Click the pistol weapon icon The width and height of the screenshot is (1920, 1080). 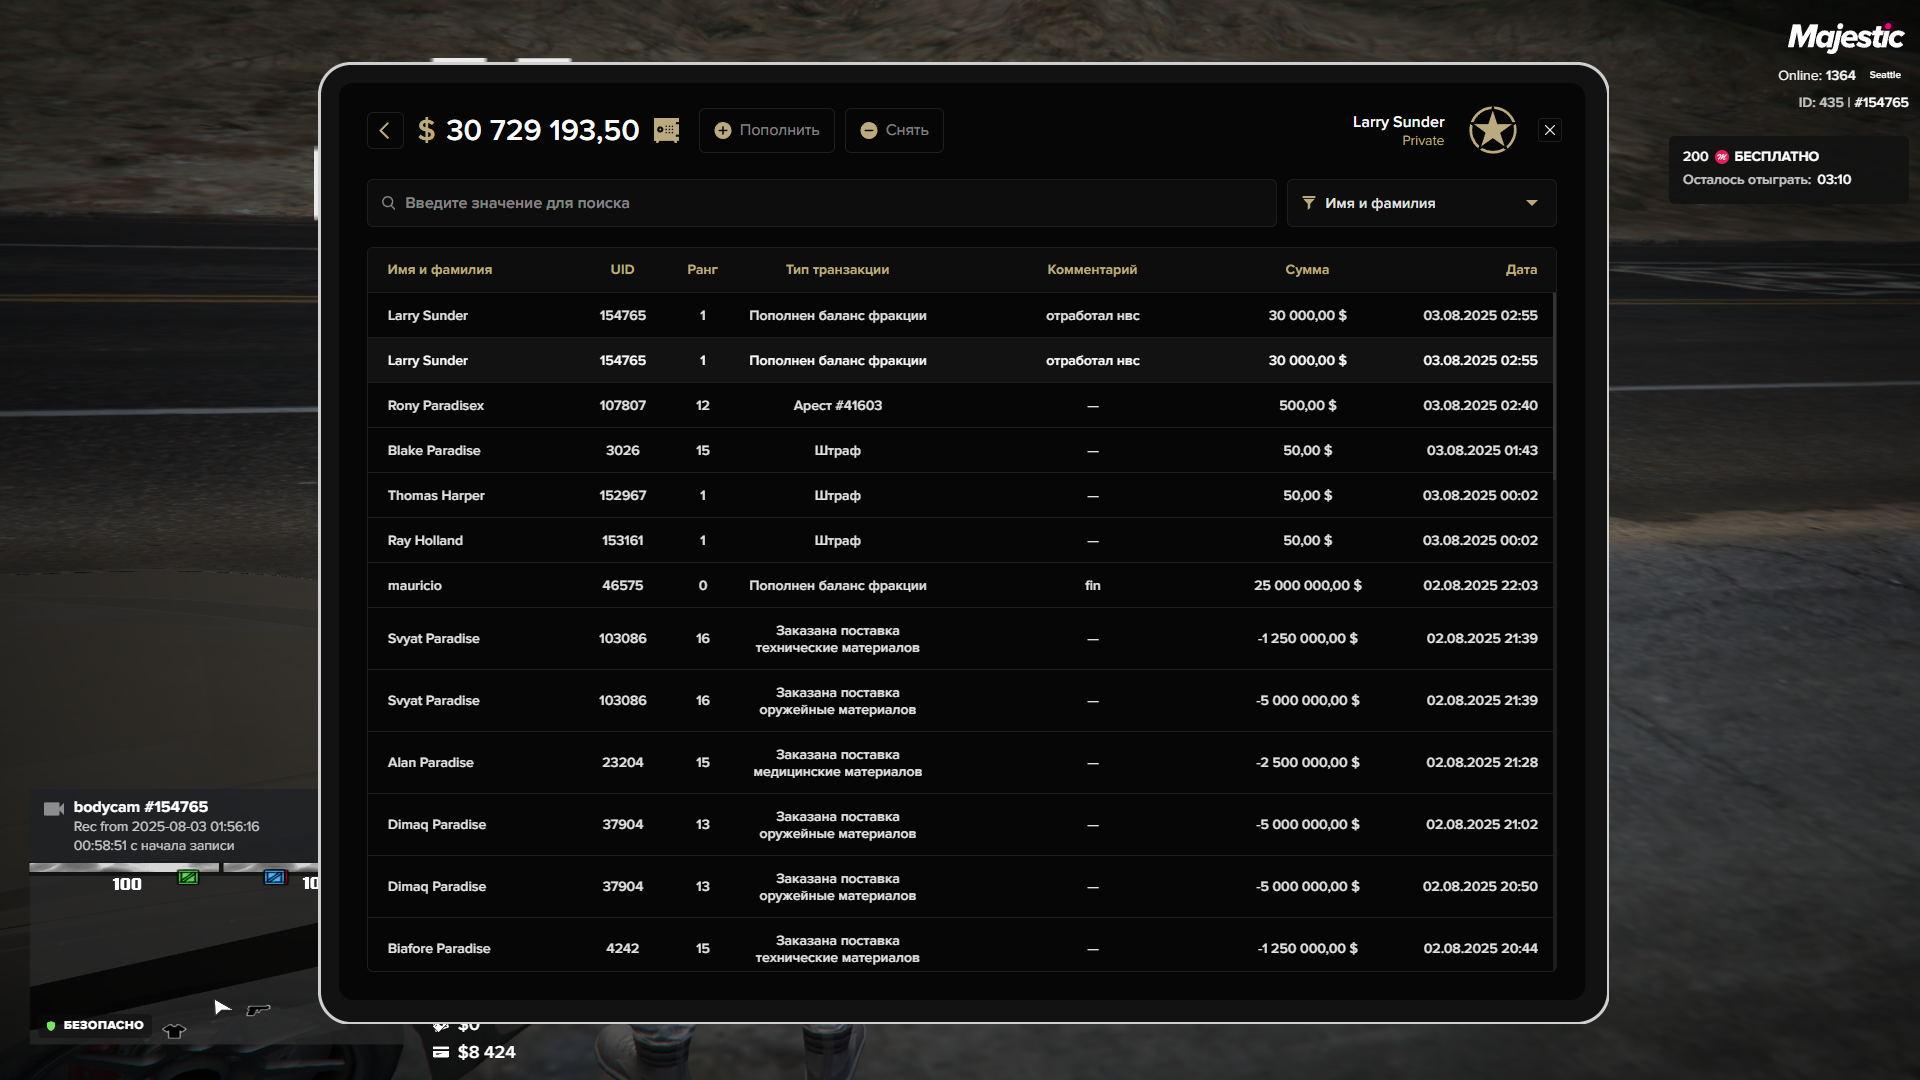click(258, 1010)
